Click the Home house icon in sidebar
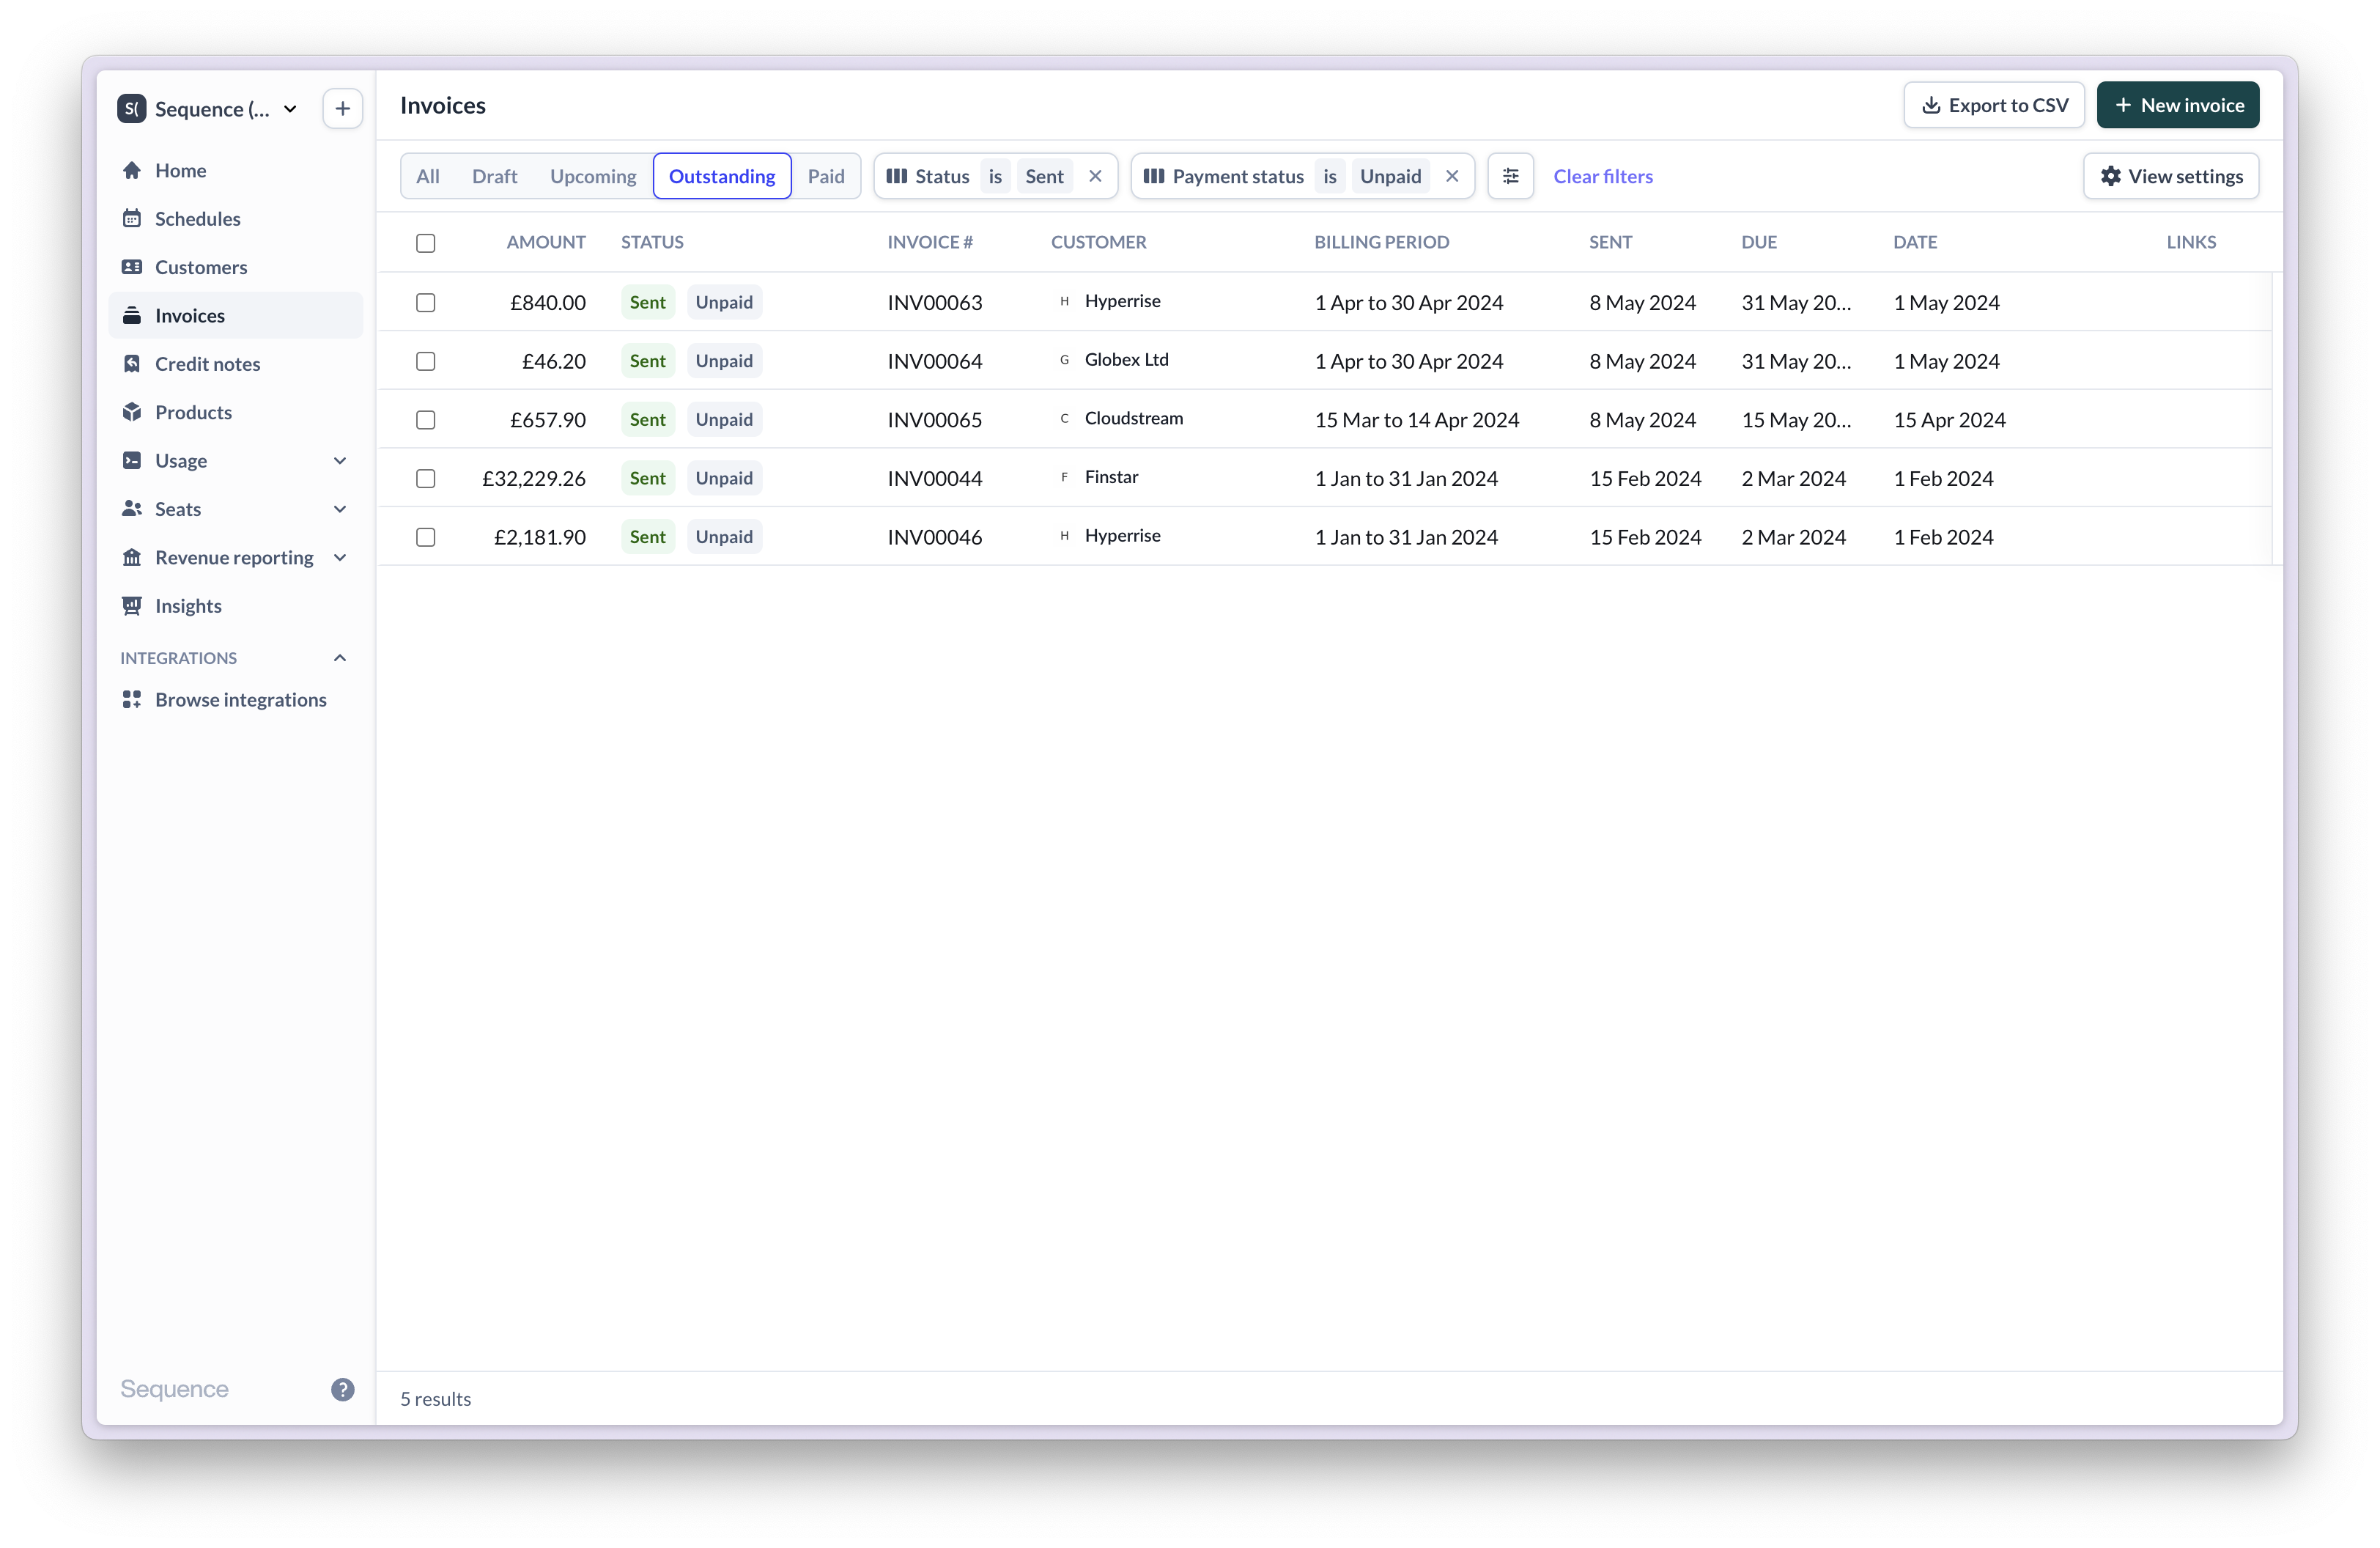This screenshot has height=1548, width=2380. [132, 170]
